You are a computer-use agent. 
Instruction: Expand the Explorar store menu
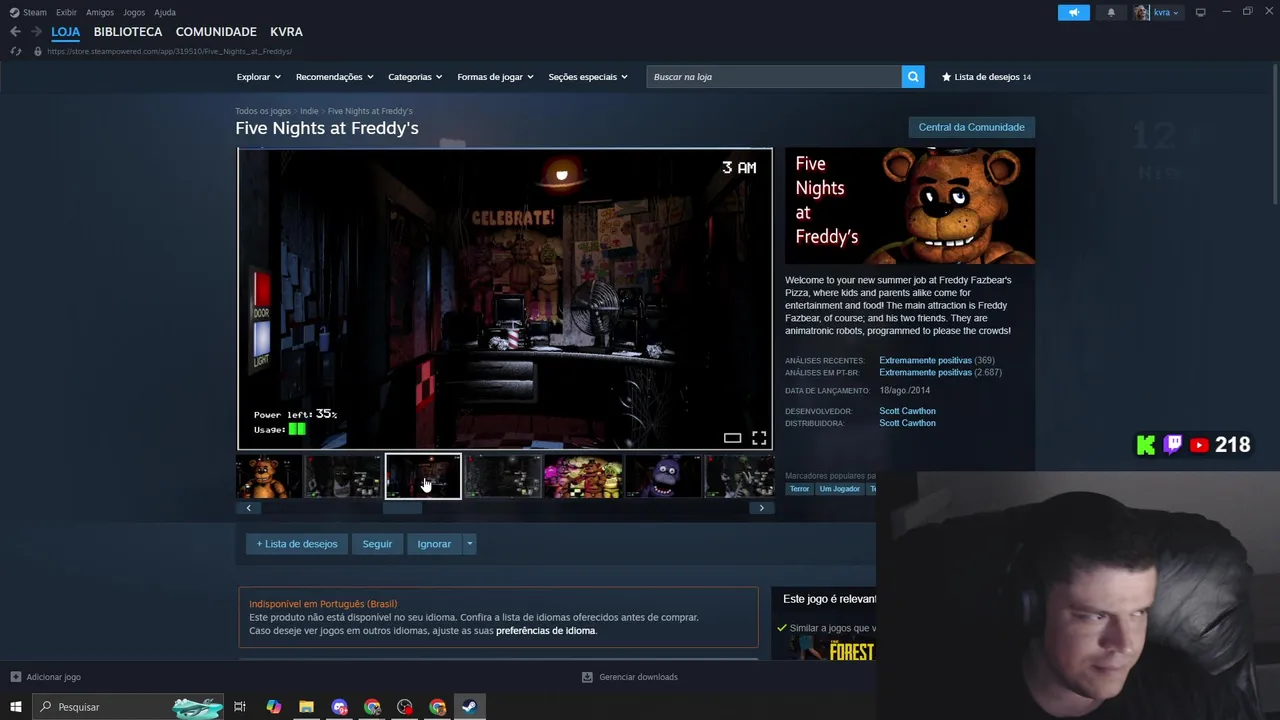click(x=258, y=77)
